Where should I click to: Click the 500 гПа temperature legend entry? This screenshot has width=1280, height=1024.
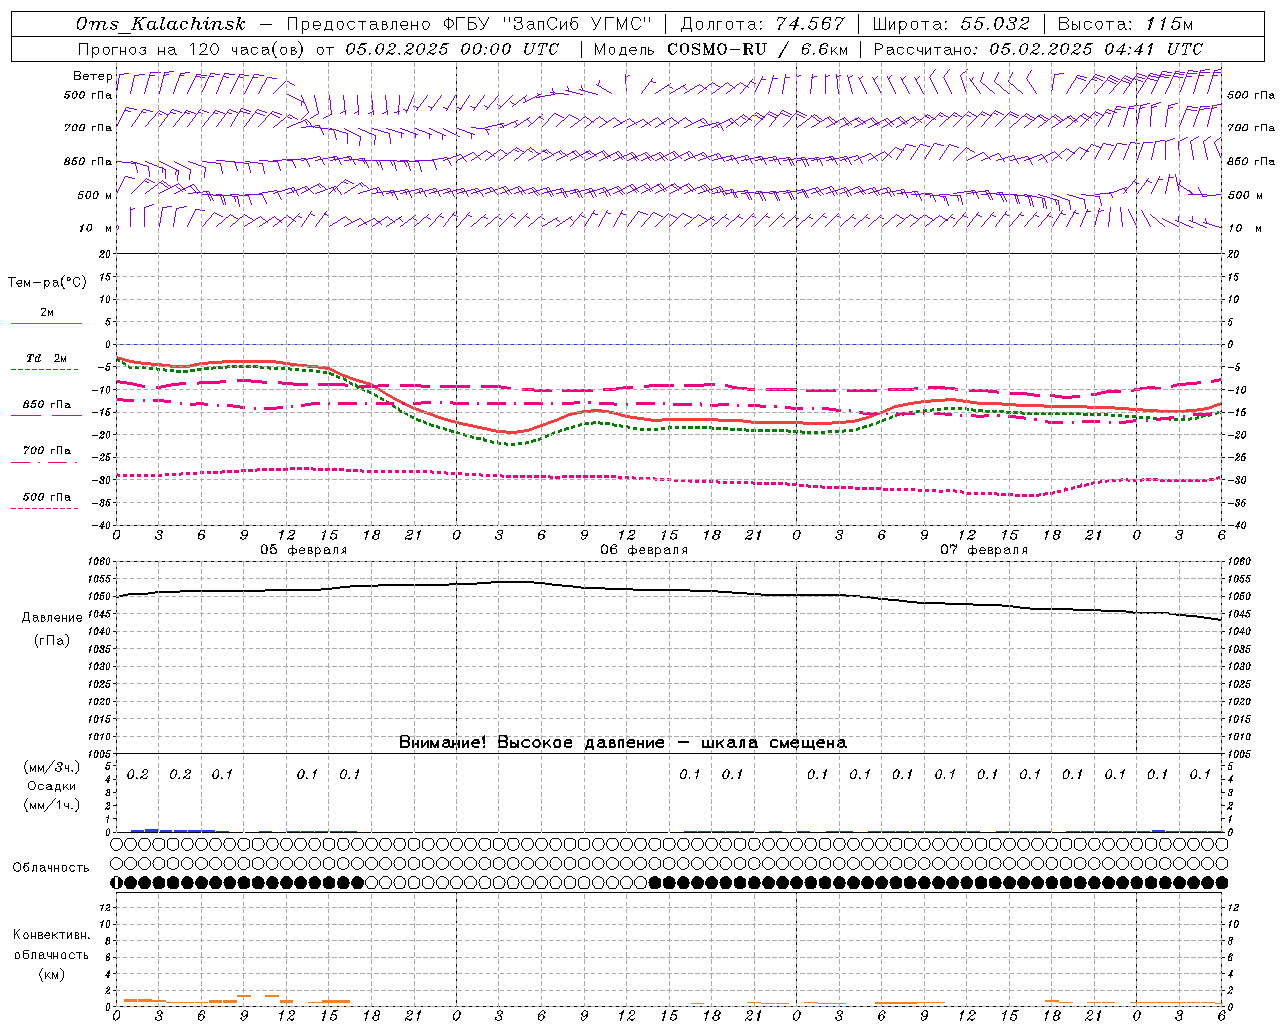coord(47,497)
